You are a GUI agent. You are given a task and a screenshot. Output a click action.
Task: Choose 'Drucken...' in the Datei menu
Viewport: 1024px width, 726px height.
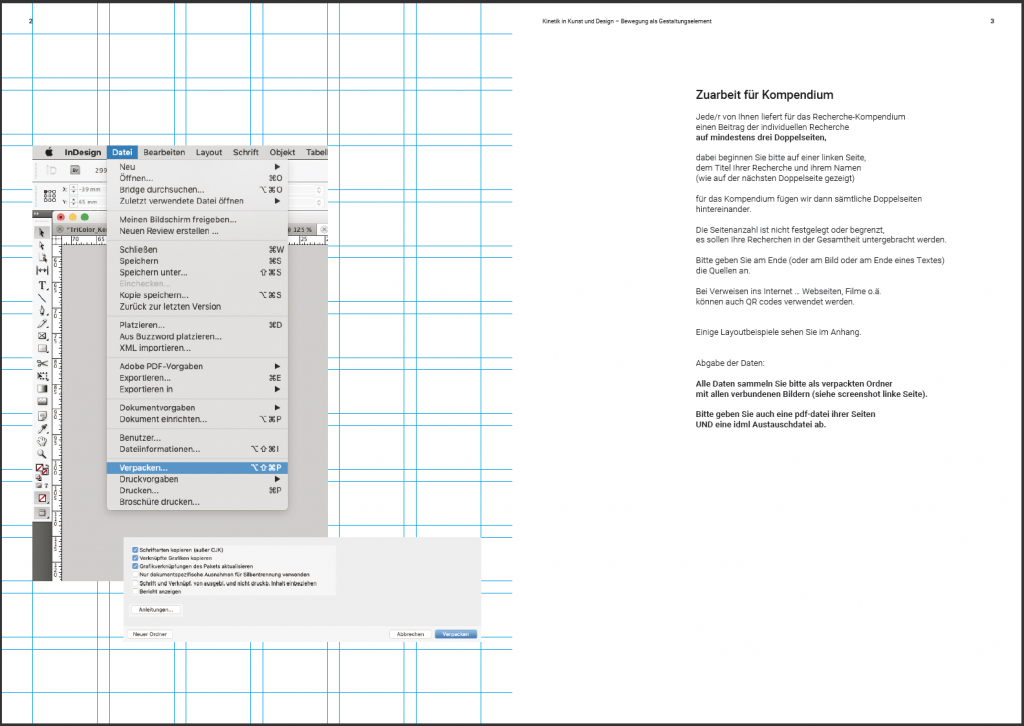[x=197, y=490]
